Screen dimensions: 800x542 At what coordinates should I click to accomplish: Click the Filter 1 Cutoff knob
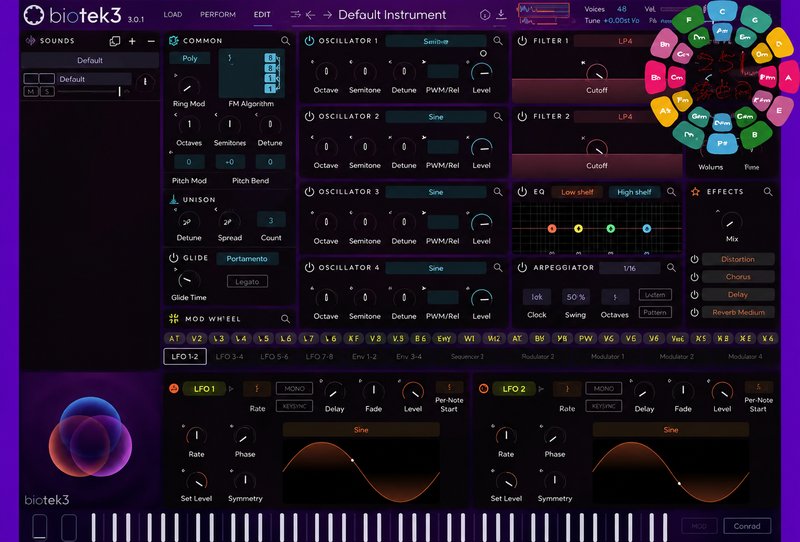click(596, 73)
